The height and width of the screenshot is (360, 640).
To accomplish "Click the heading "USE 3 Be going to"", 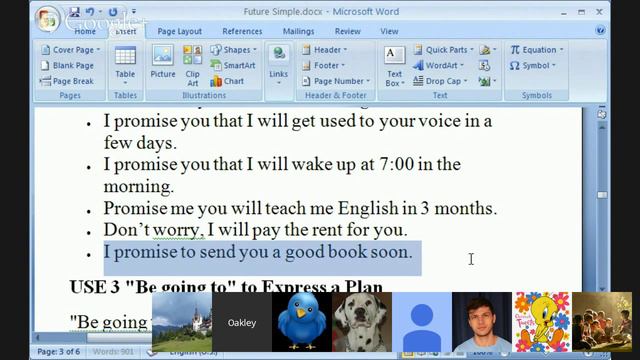I will coord(226,287).
